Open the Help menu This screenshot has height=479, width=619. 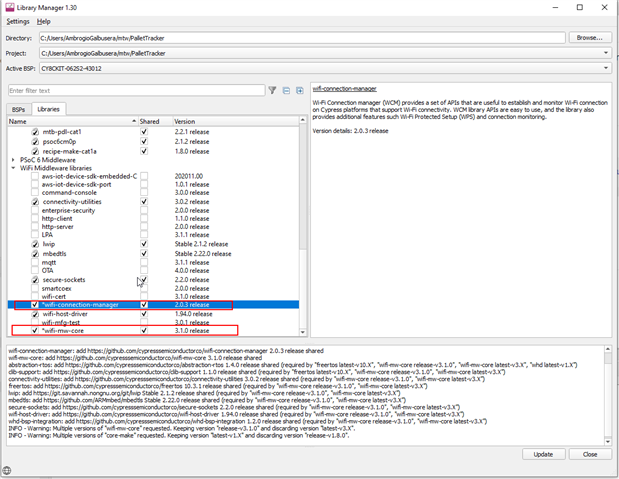coord(43,21)
